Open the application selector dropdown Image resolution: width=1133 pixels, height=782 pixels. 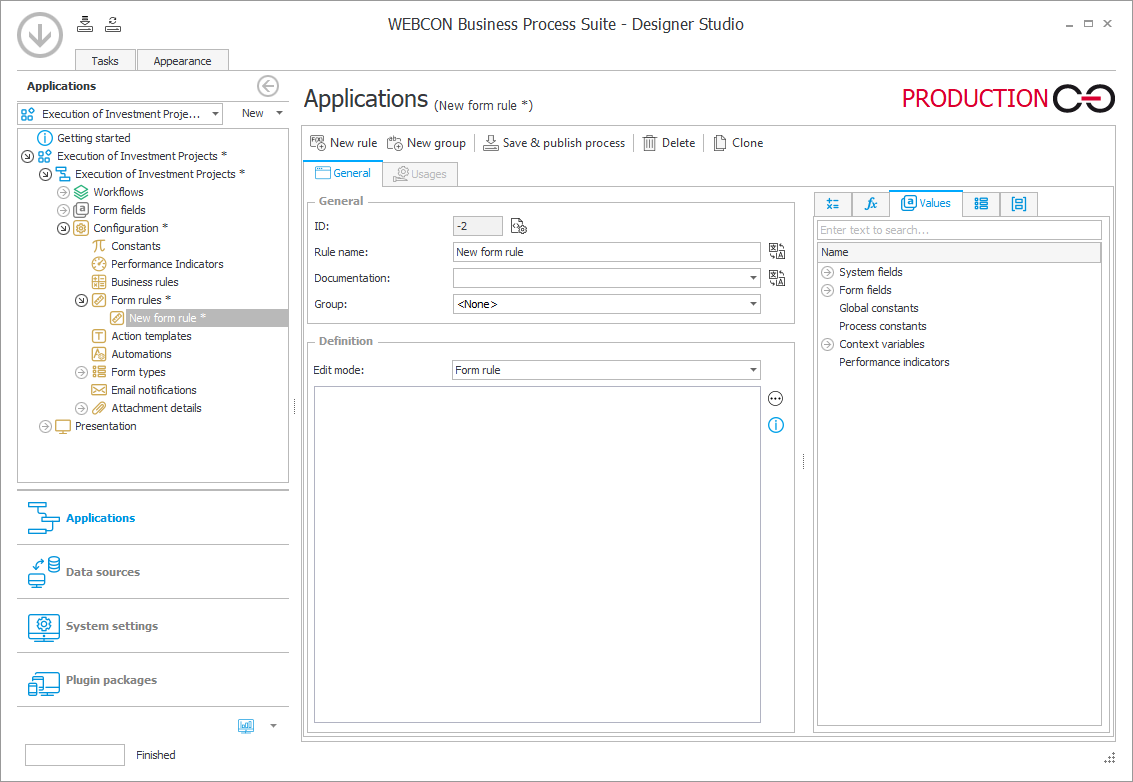[x=215, y=113]
